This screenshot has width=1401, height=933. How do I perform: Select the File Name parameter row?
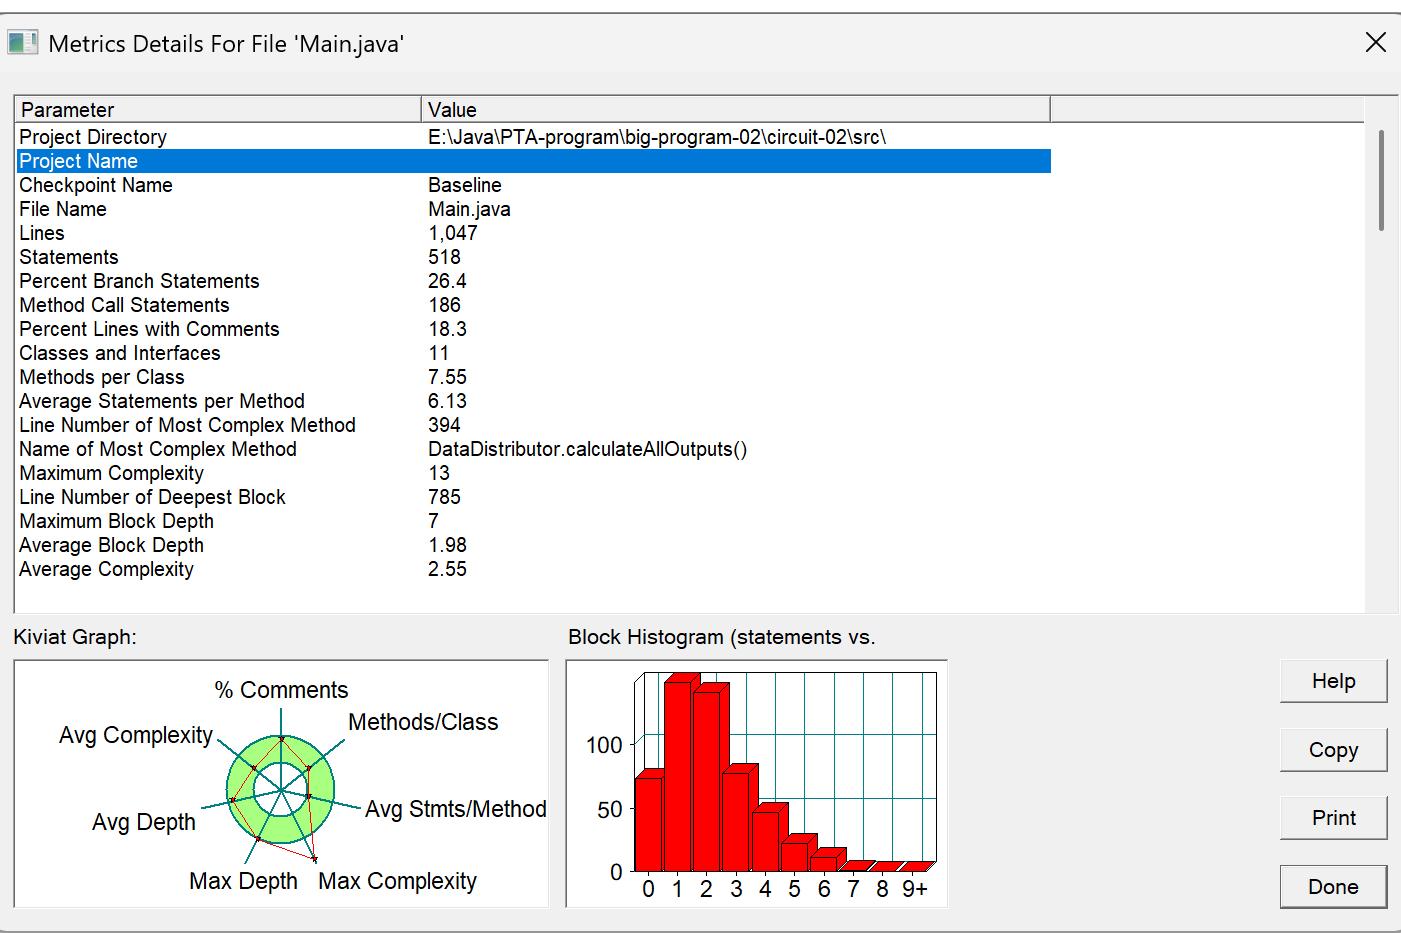534,209
